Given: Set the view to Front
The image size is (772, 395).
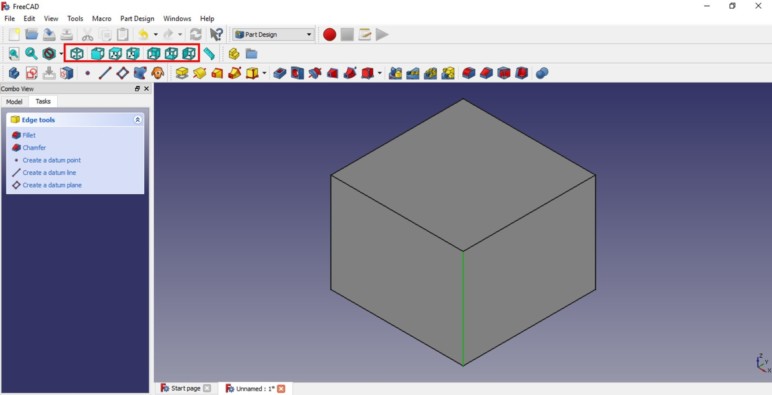Looking at the screenshot, I should (97, 54).
